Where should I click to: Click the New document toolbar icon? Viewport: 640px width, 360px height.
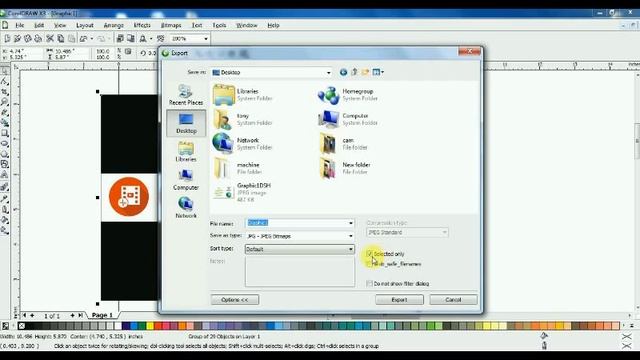click(7, 38)
